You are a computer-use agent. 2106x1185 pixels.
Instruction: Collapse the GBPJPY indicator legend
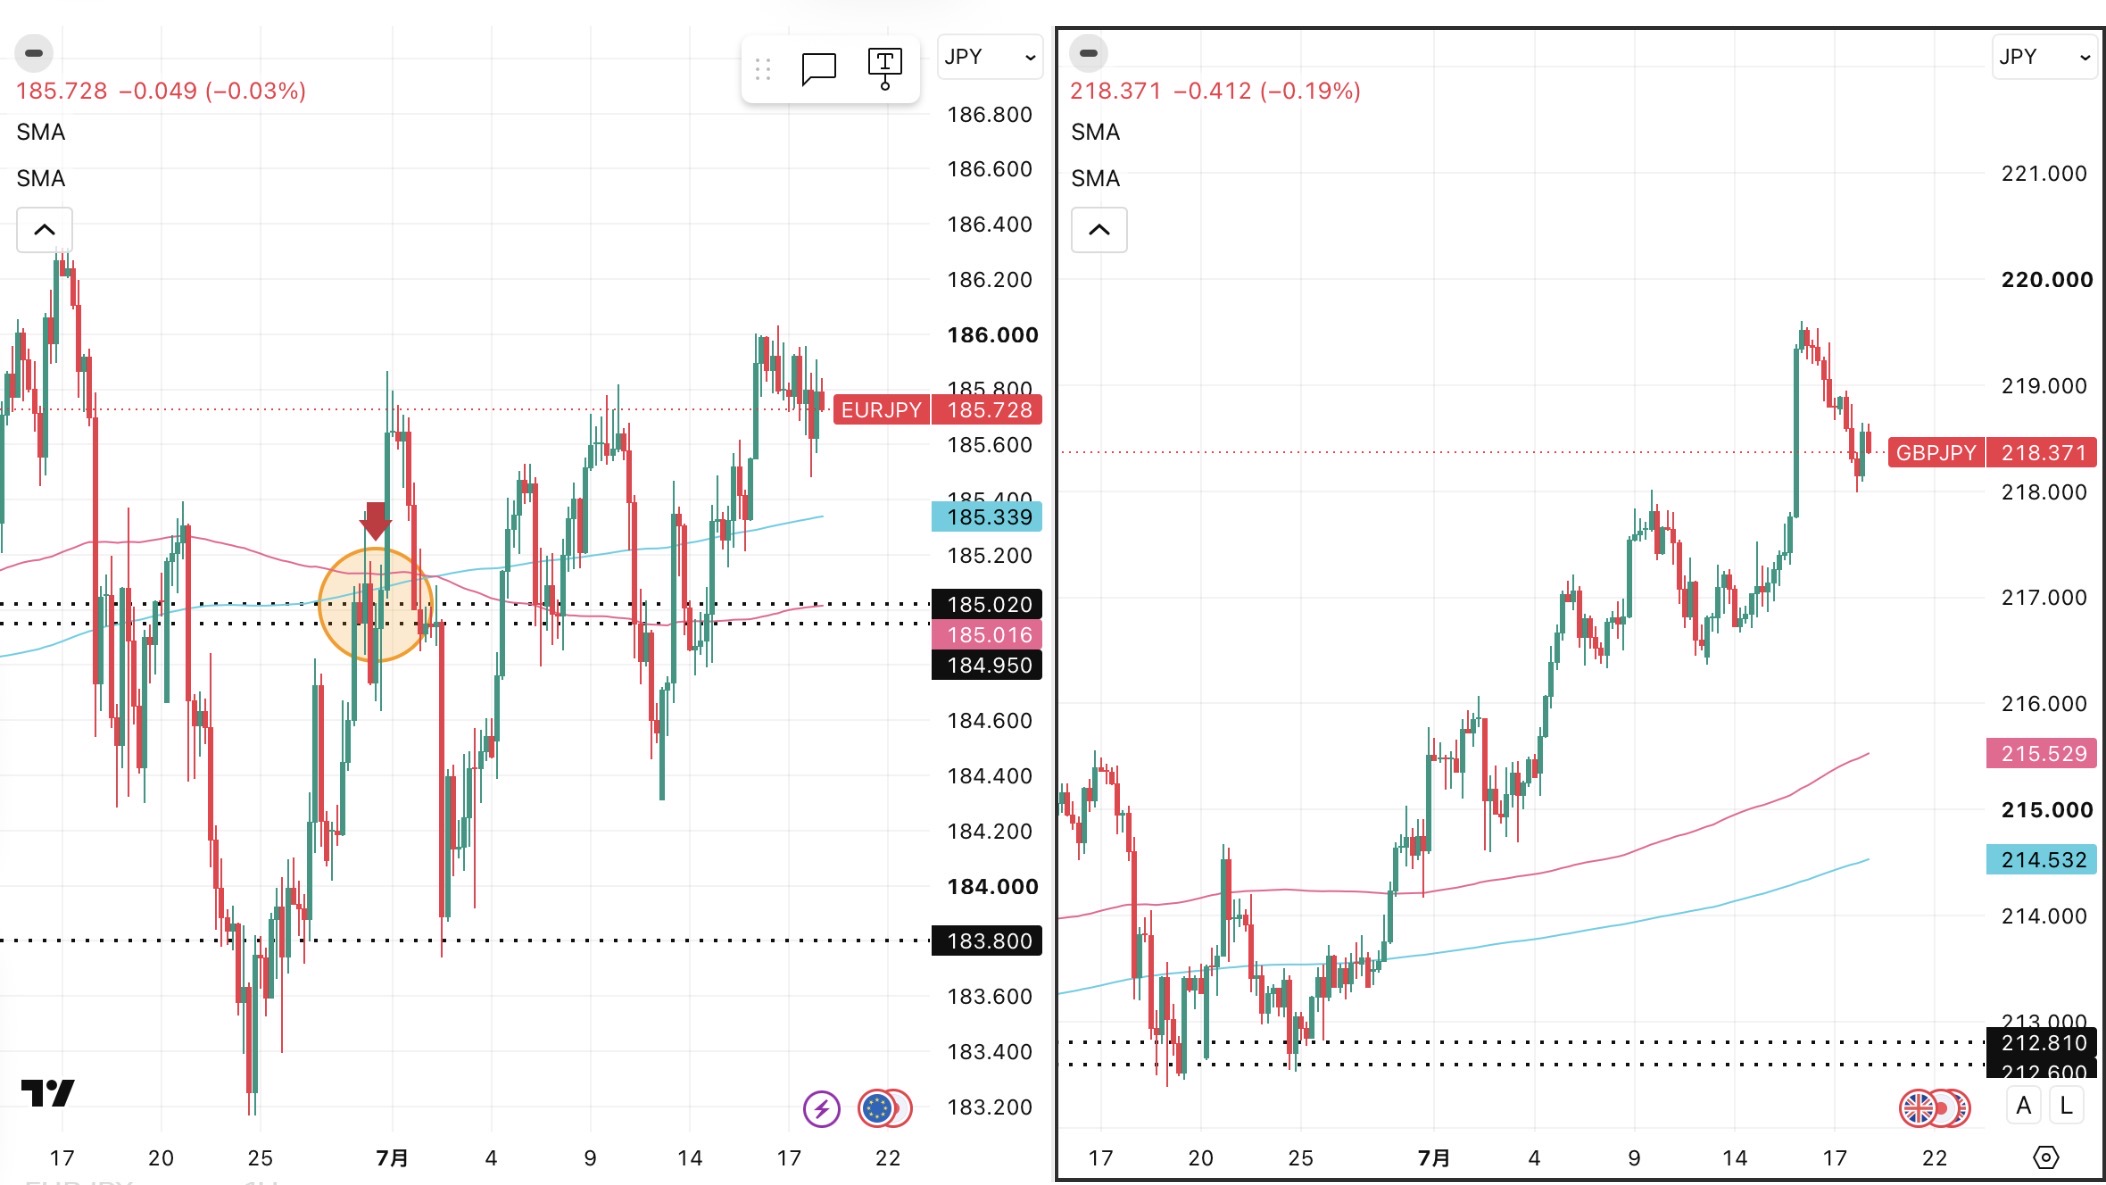point(1099,230)
